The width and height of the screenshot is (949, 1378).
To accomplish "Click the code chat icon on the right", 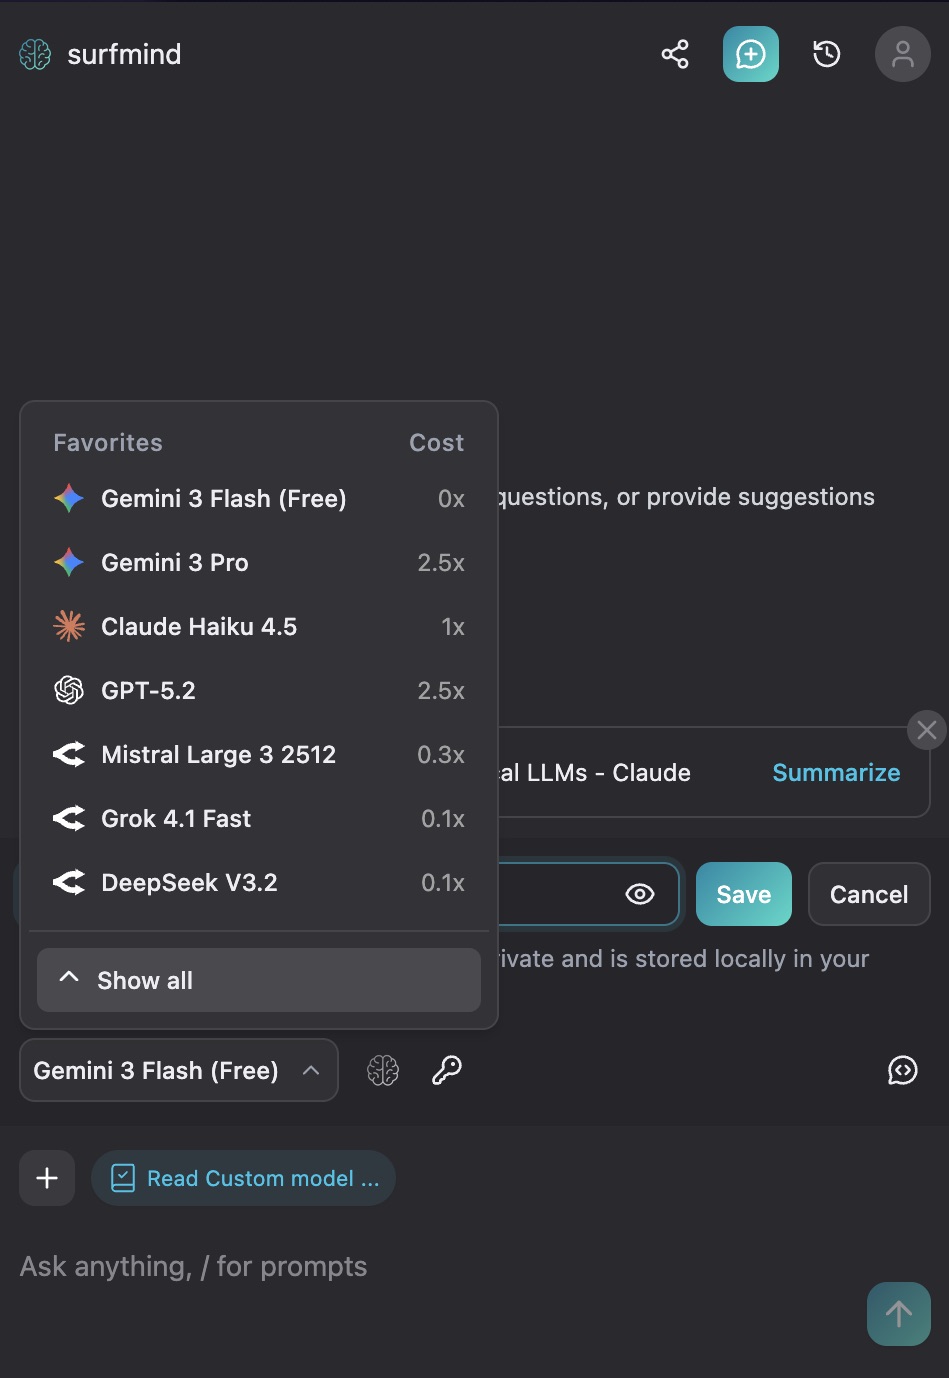I will point(902,1070).
